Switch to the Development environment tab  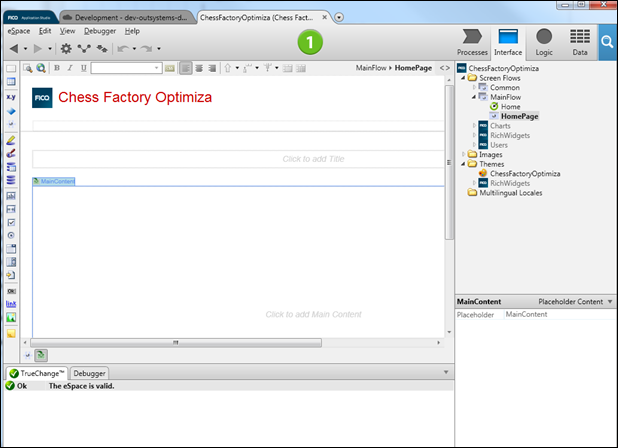[x=127, y=17]
